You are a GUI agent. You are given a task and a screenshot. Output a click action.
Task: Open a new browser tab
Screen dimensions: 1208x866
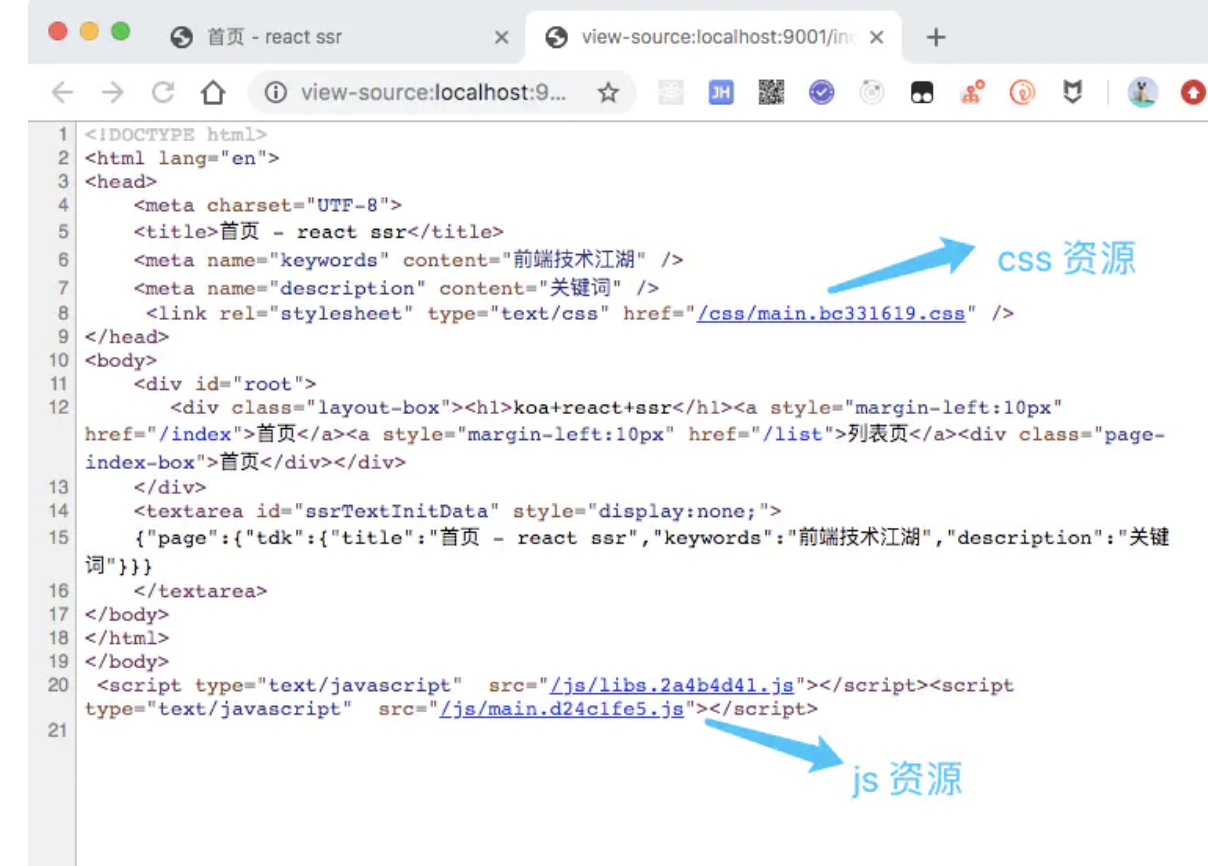(935, 38)
